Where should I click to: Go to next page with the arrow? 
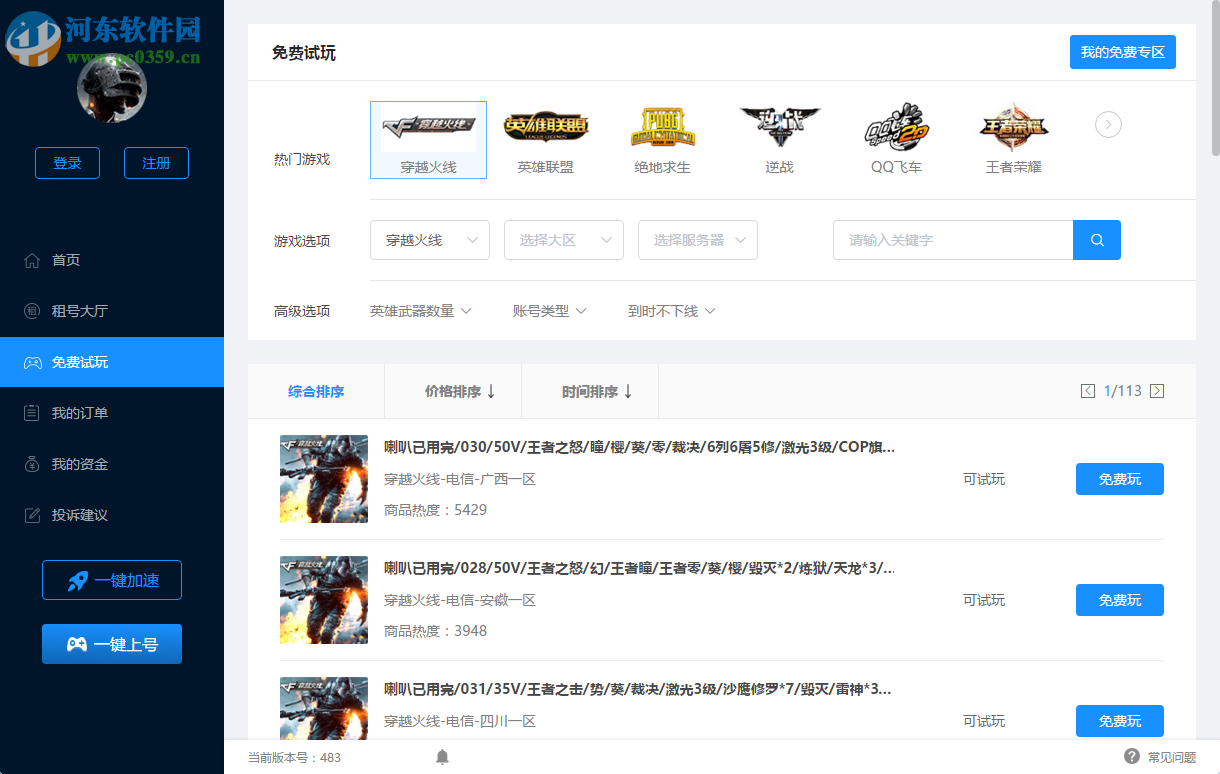1157,391
